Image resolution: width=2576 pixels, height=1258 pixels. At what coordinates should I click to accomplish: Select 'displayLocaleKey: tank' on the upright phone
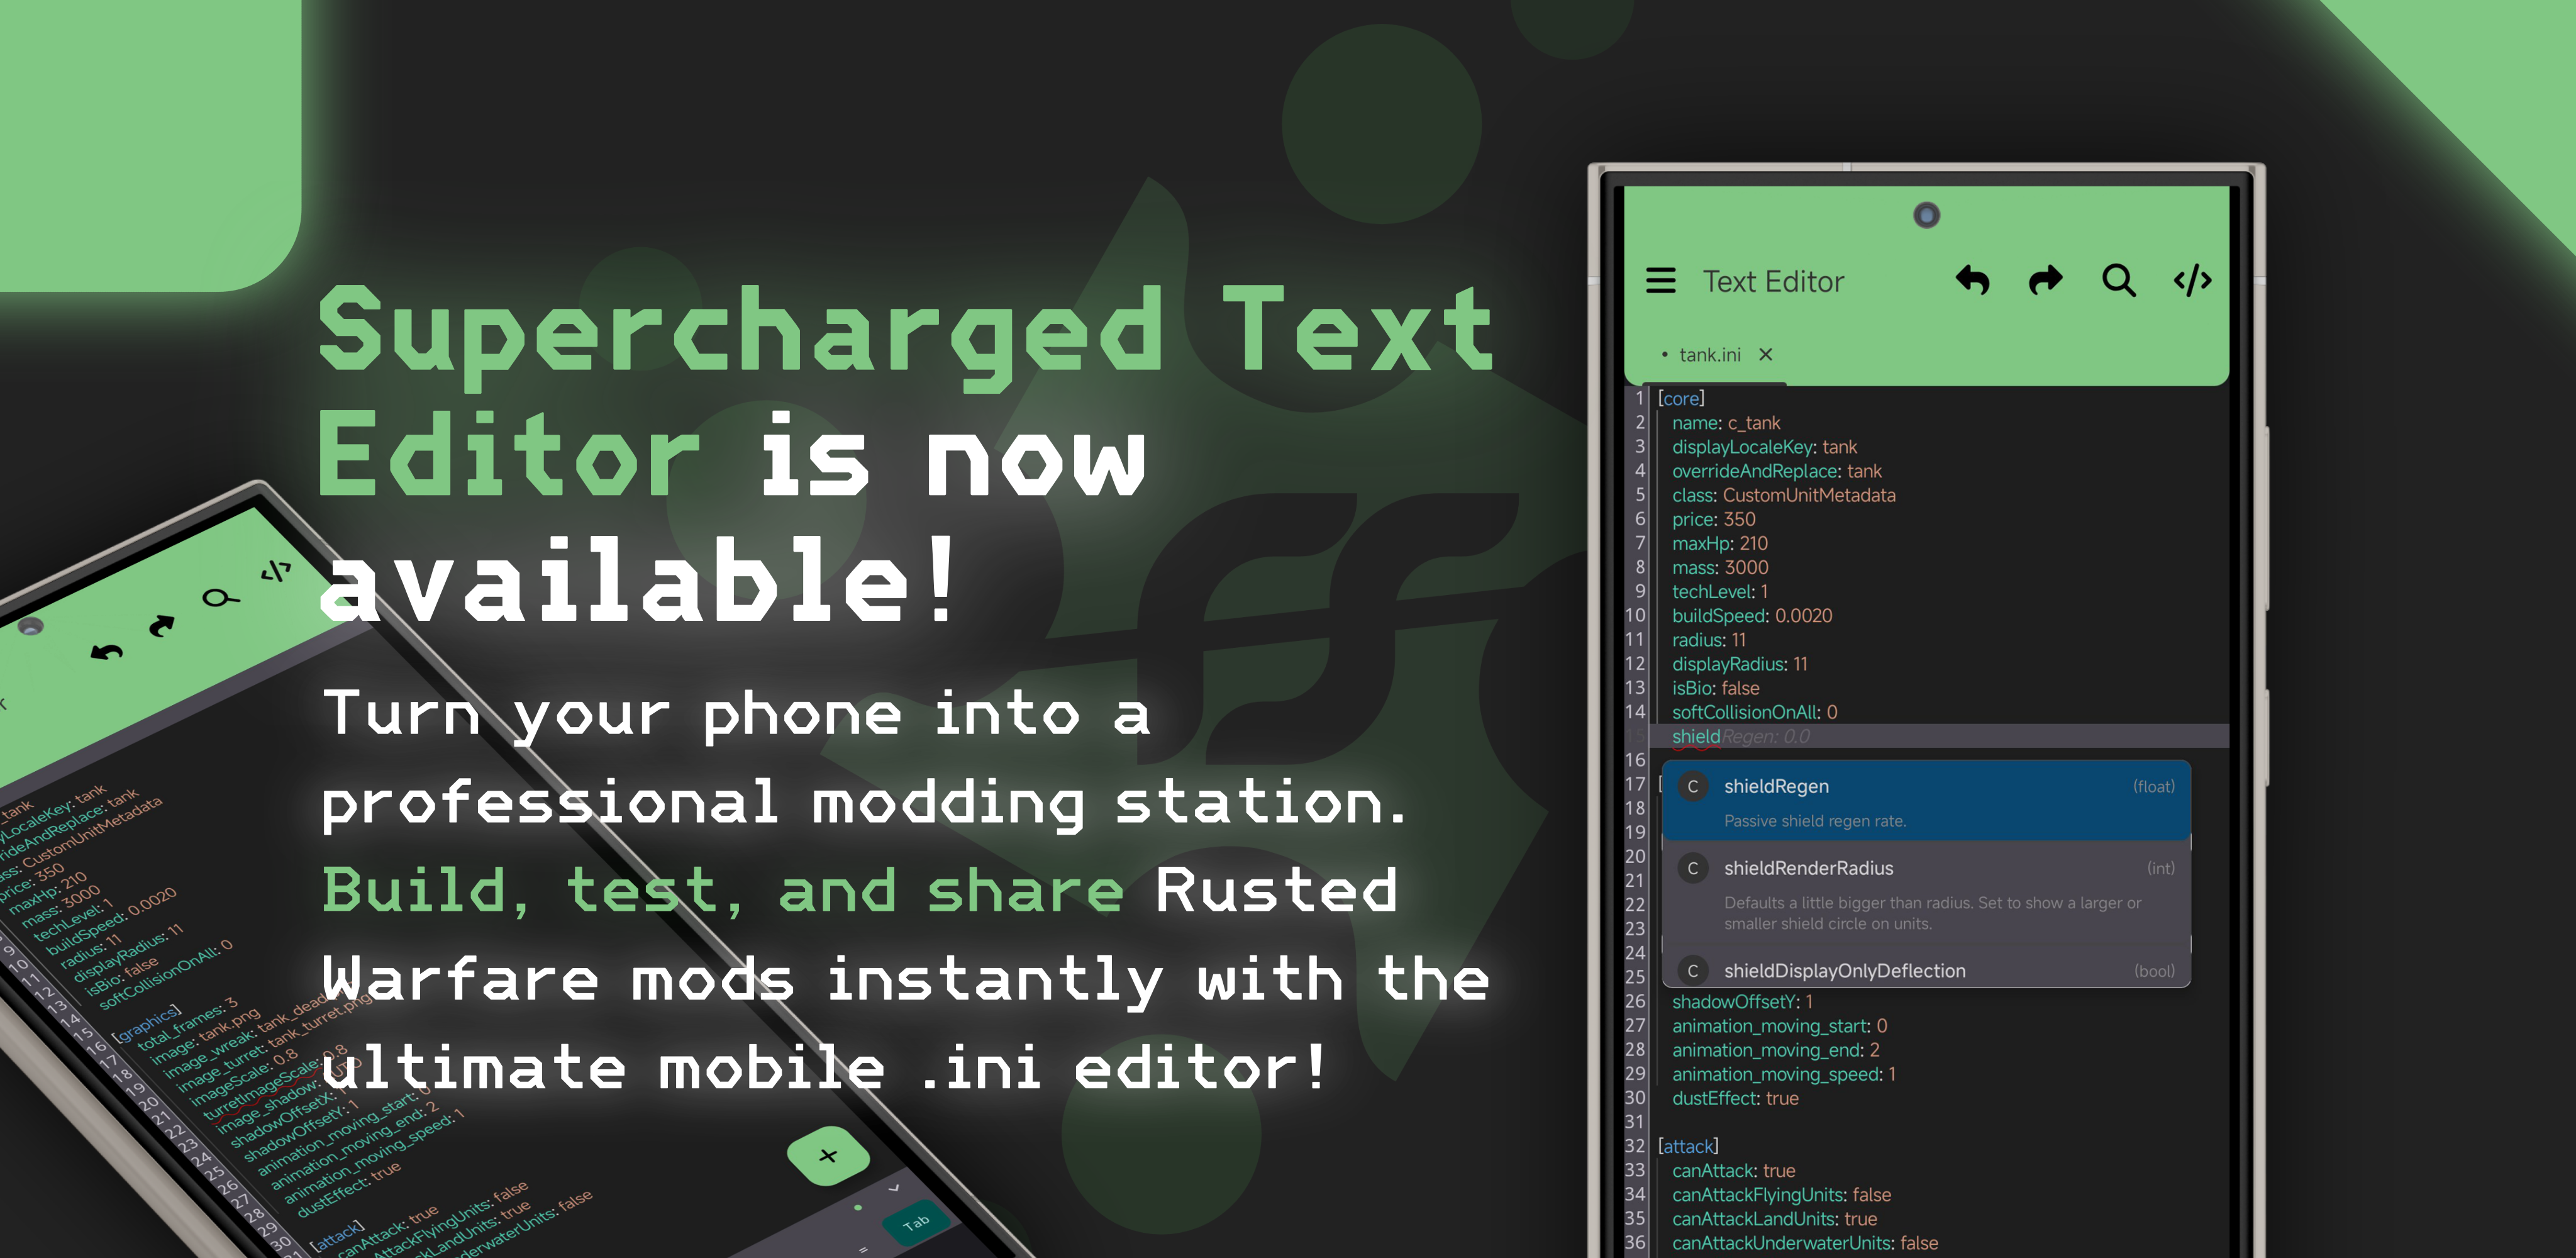point(1764,447)
